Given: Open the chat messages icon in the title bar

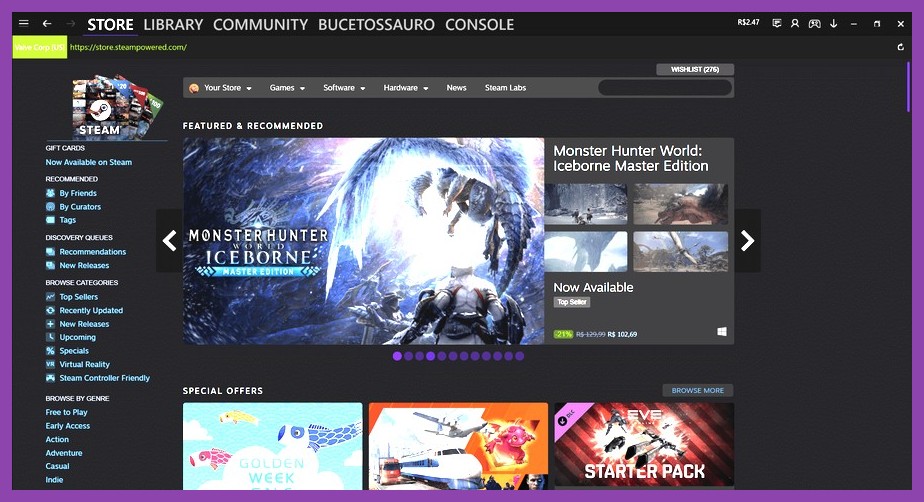Looking at the screenshot, I should pos(777,24).
